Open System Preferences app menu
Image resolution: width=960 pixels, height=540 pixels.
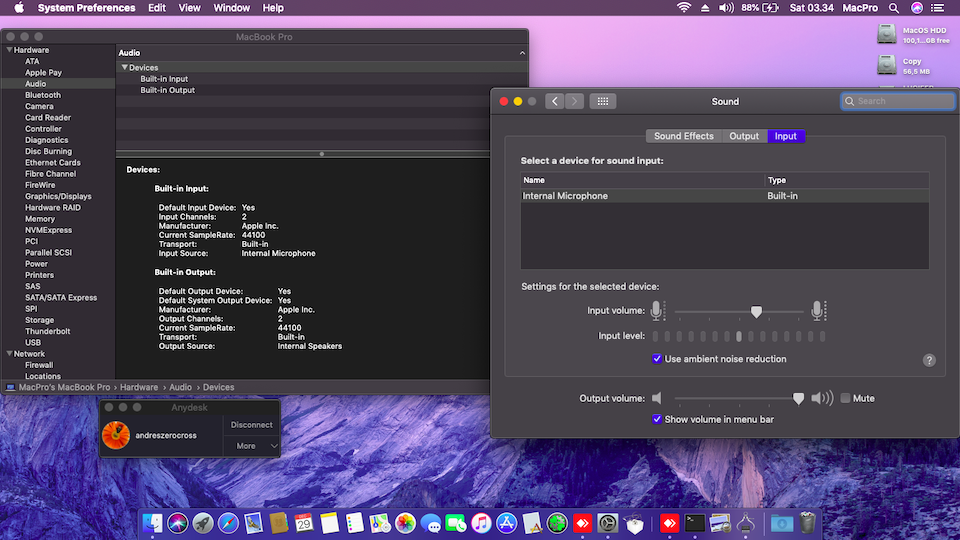[86, 8]
